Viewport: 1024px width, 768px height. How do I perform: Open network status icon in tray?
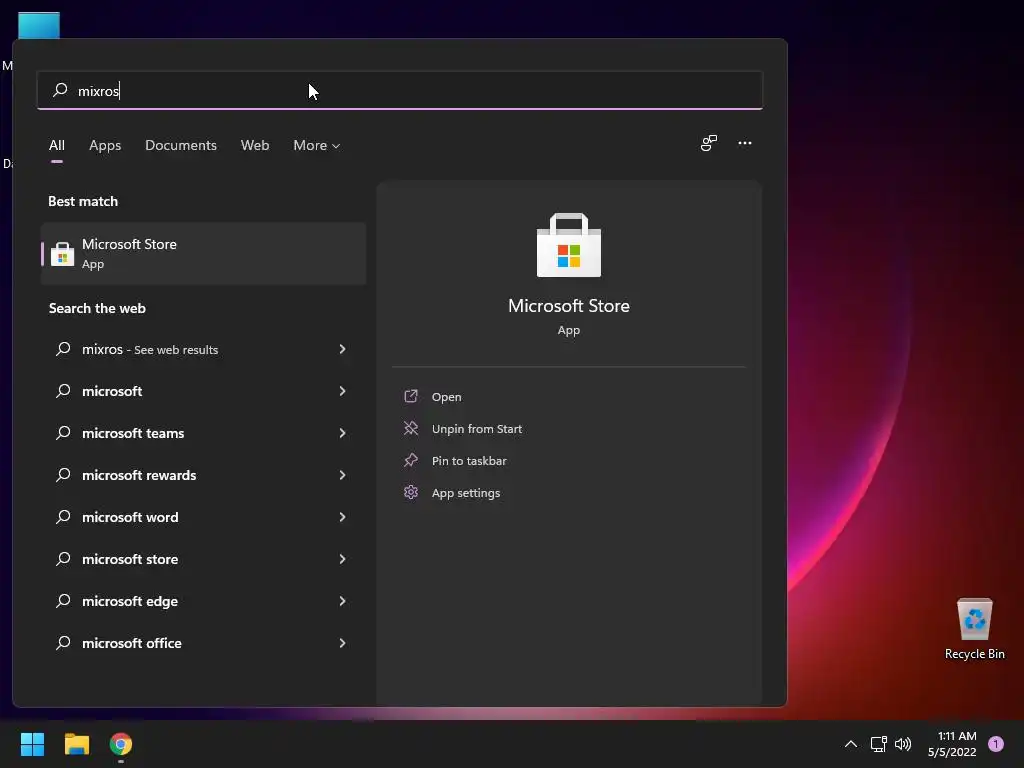878,744
